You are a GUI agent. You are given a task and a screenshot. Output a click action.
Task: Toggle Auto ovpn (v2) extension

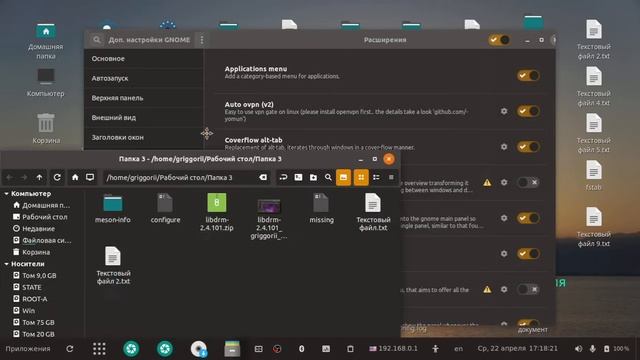(x=528, y=111)
